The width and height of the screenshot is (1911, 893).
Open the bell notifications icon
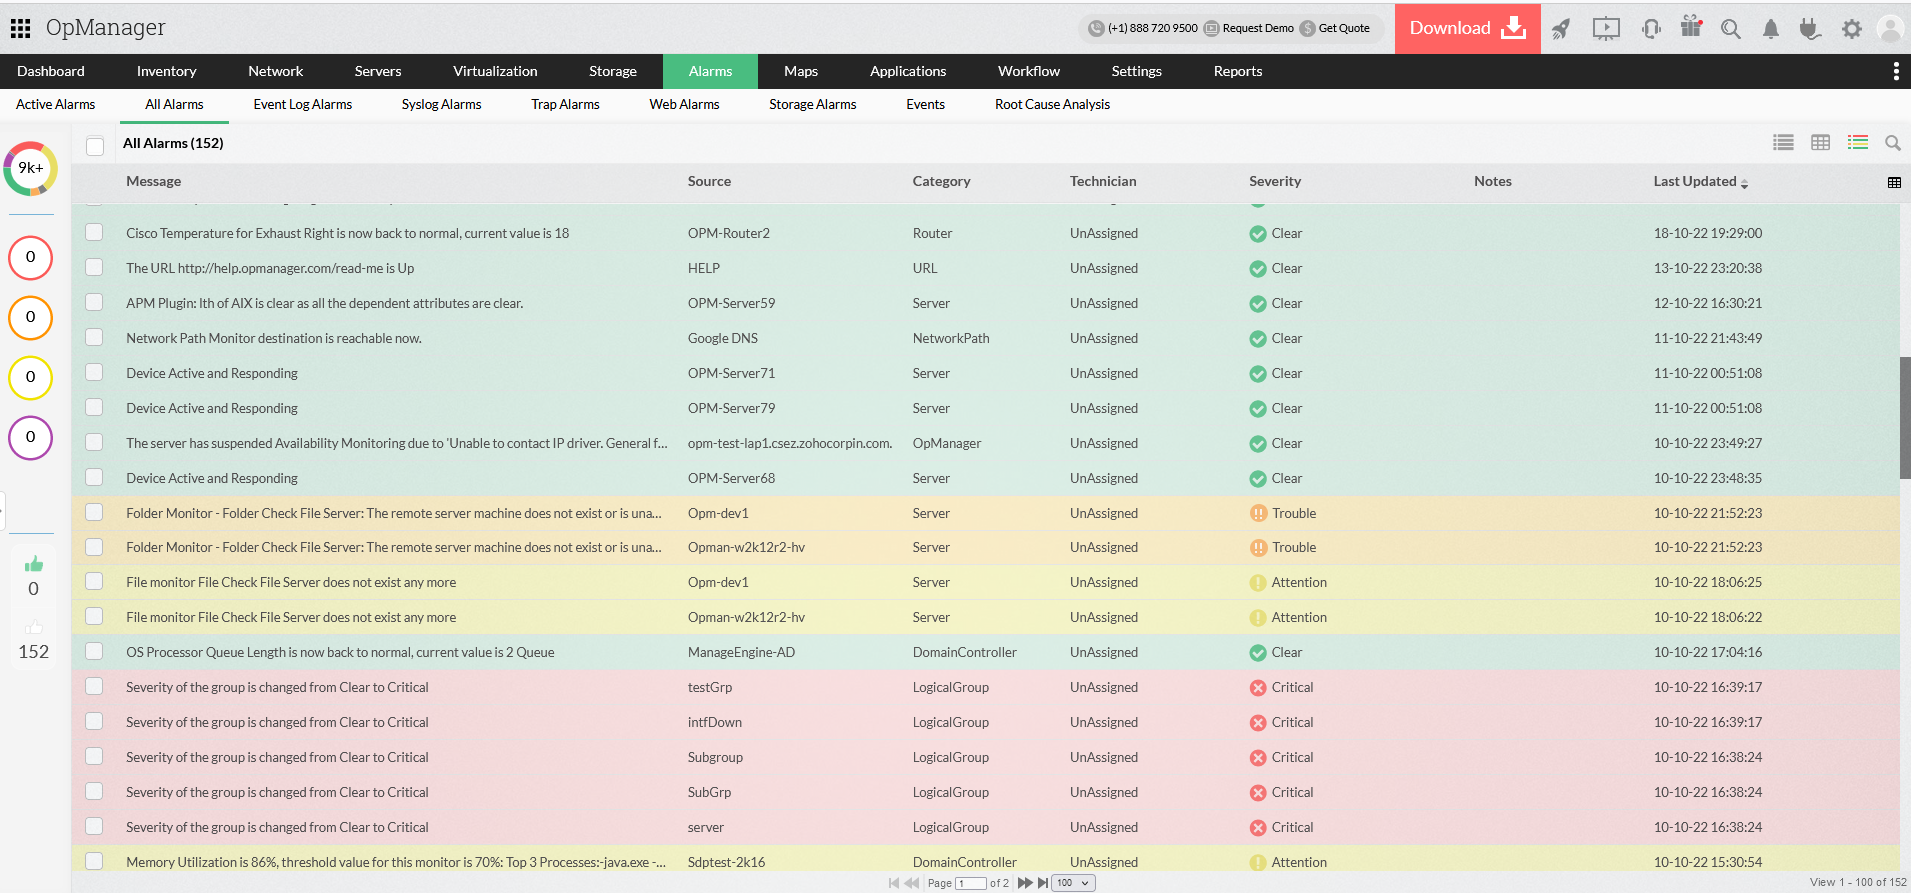coord(1771,29)
